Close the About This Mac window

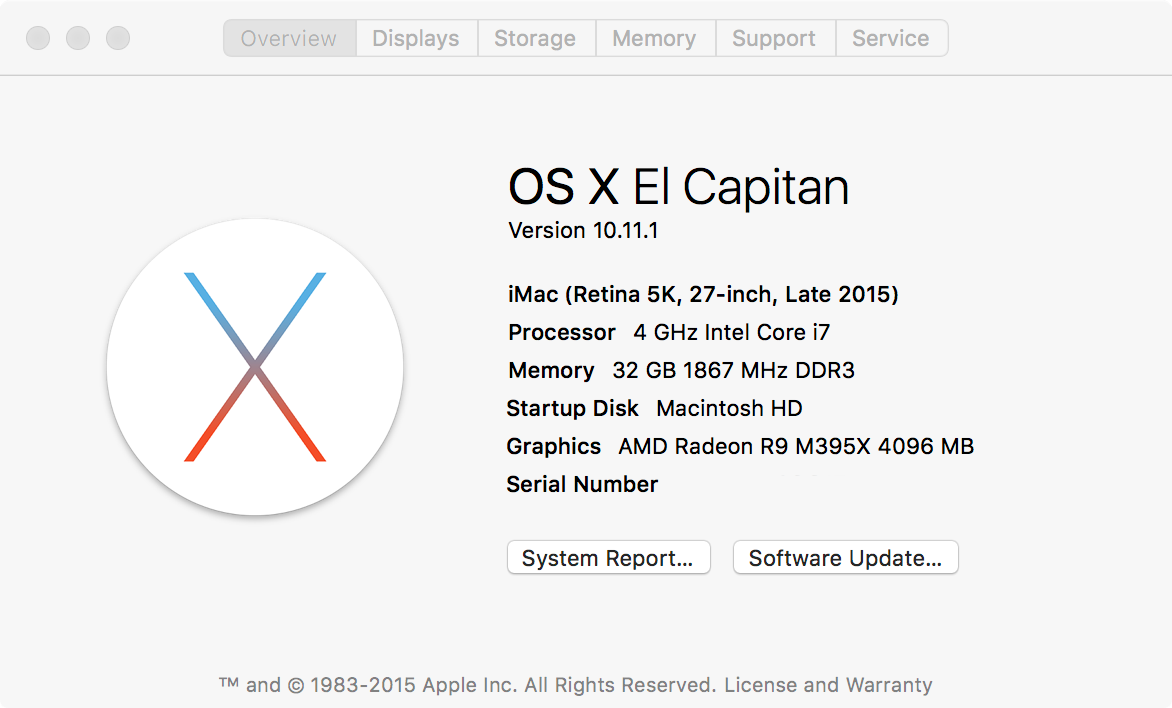point(38,39)
